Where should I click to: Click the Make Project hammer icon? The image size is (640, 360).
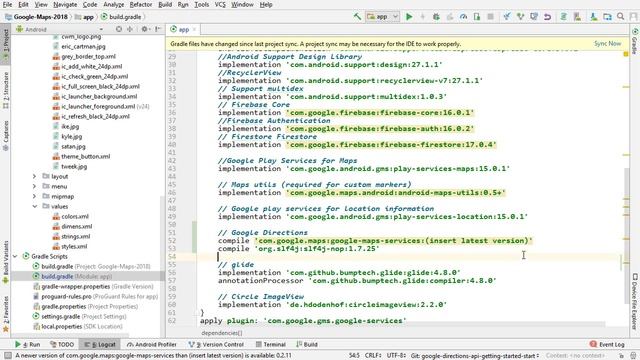357,17
